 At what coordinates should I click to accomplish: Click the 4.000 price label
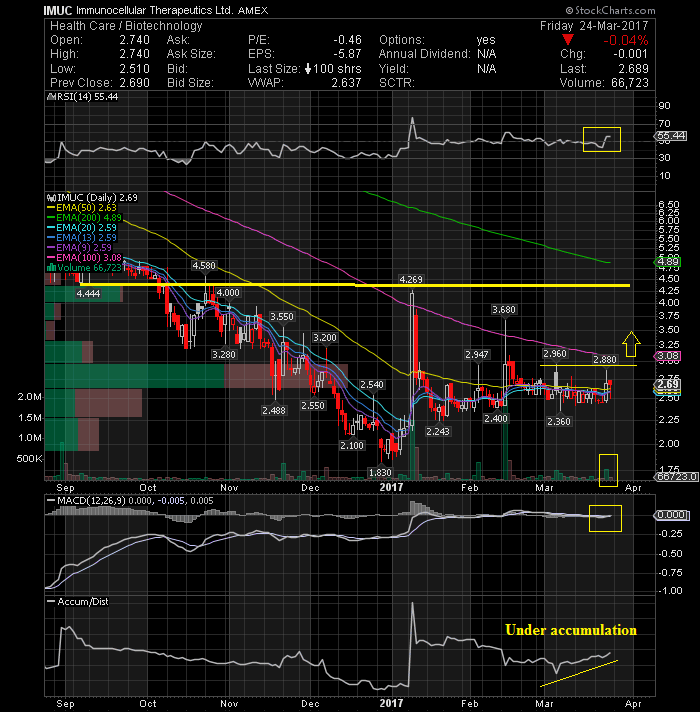click(228, 292)
